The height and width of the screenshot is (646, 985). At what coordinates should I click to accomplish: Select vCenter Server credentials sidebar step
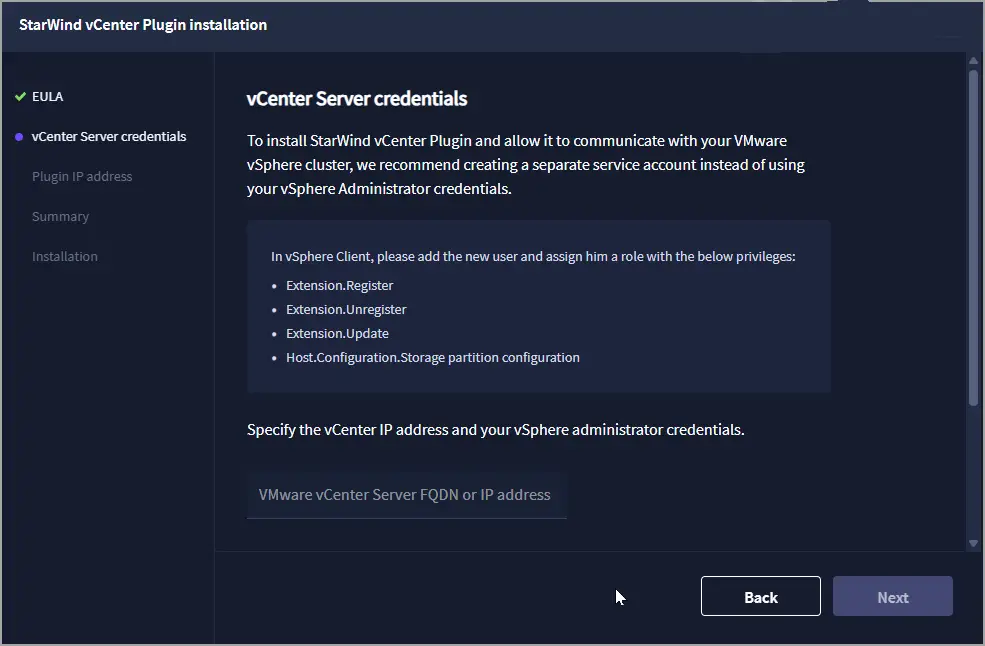(109, 136)
